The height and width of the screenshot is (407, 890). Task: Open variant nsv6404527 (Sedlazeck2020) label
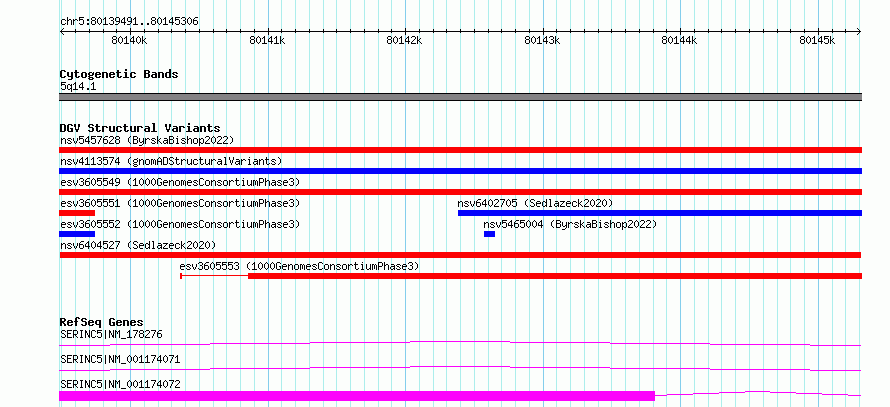tap(138, 245)
